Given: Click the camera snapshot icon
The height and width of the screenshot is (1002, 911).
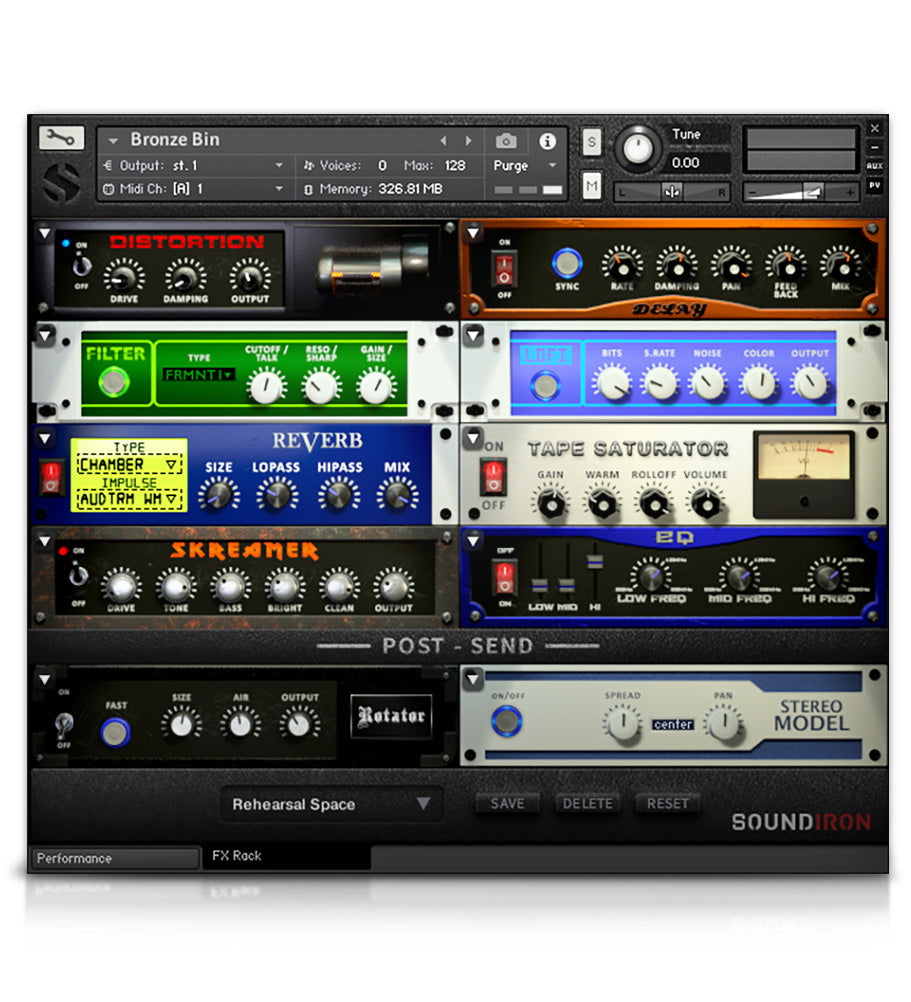Looking at the screenshot, I should tap(506, 141).
